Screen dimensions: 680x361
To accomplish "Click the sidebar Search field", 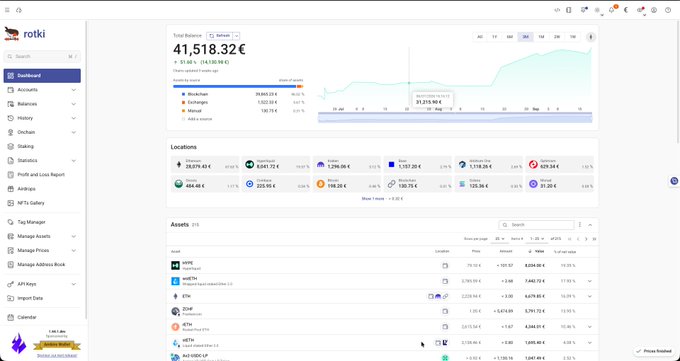I will pos(42,56).
